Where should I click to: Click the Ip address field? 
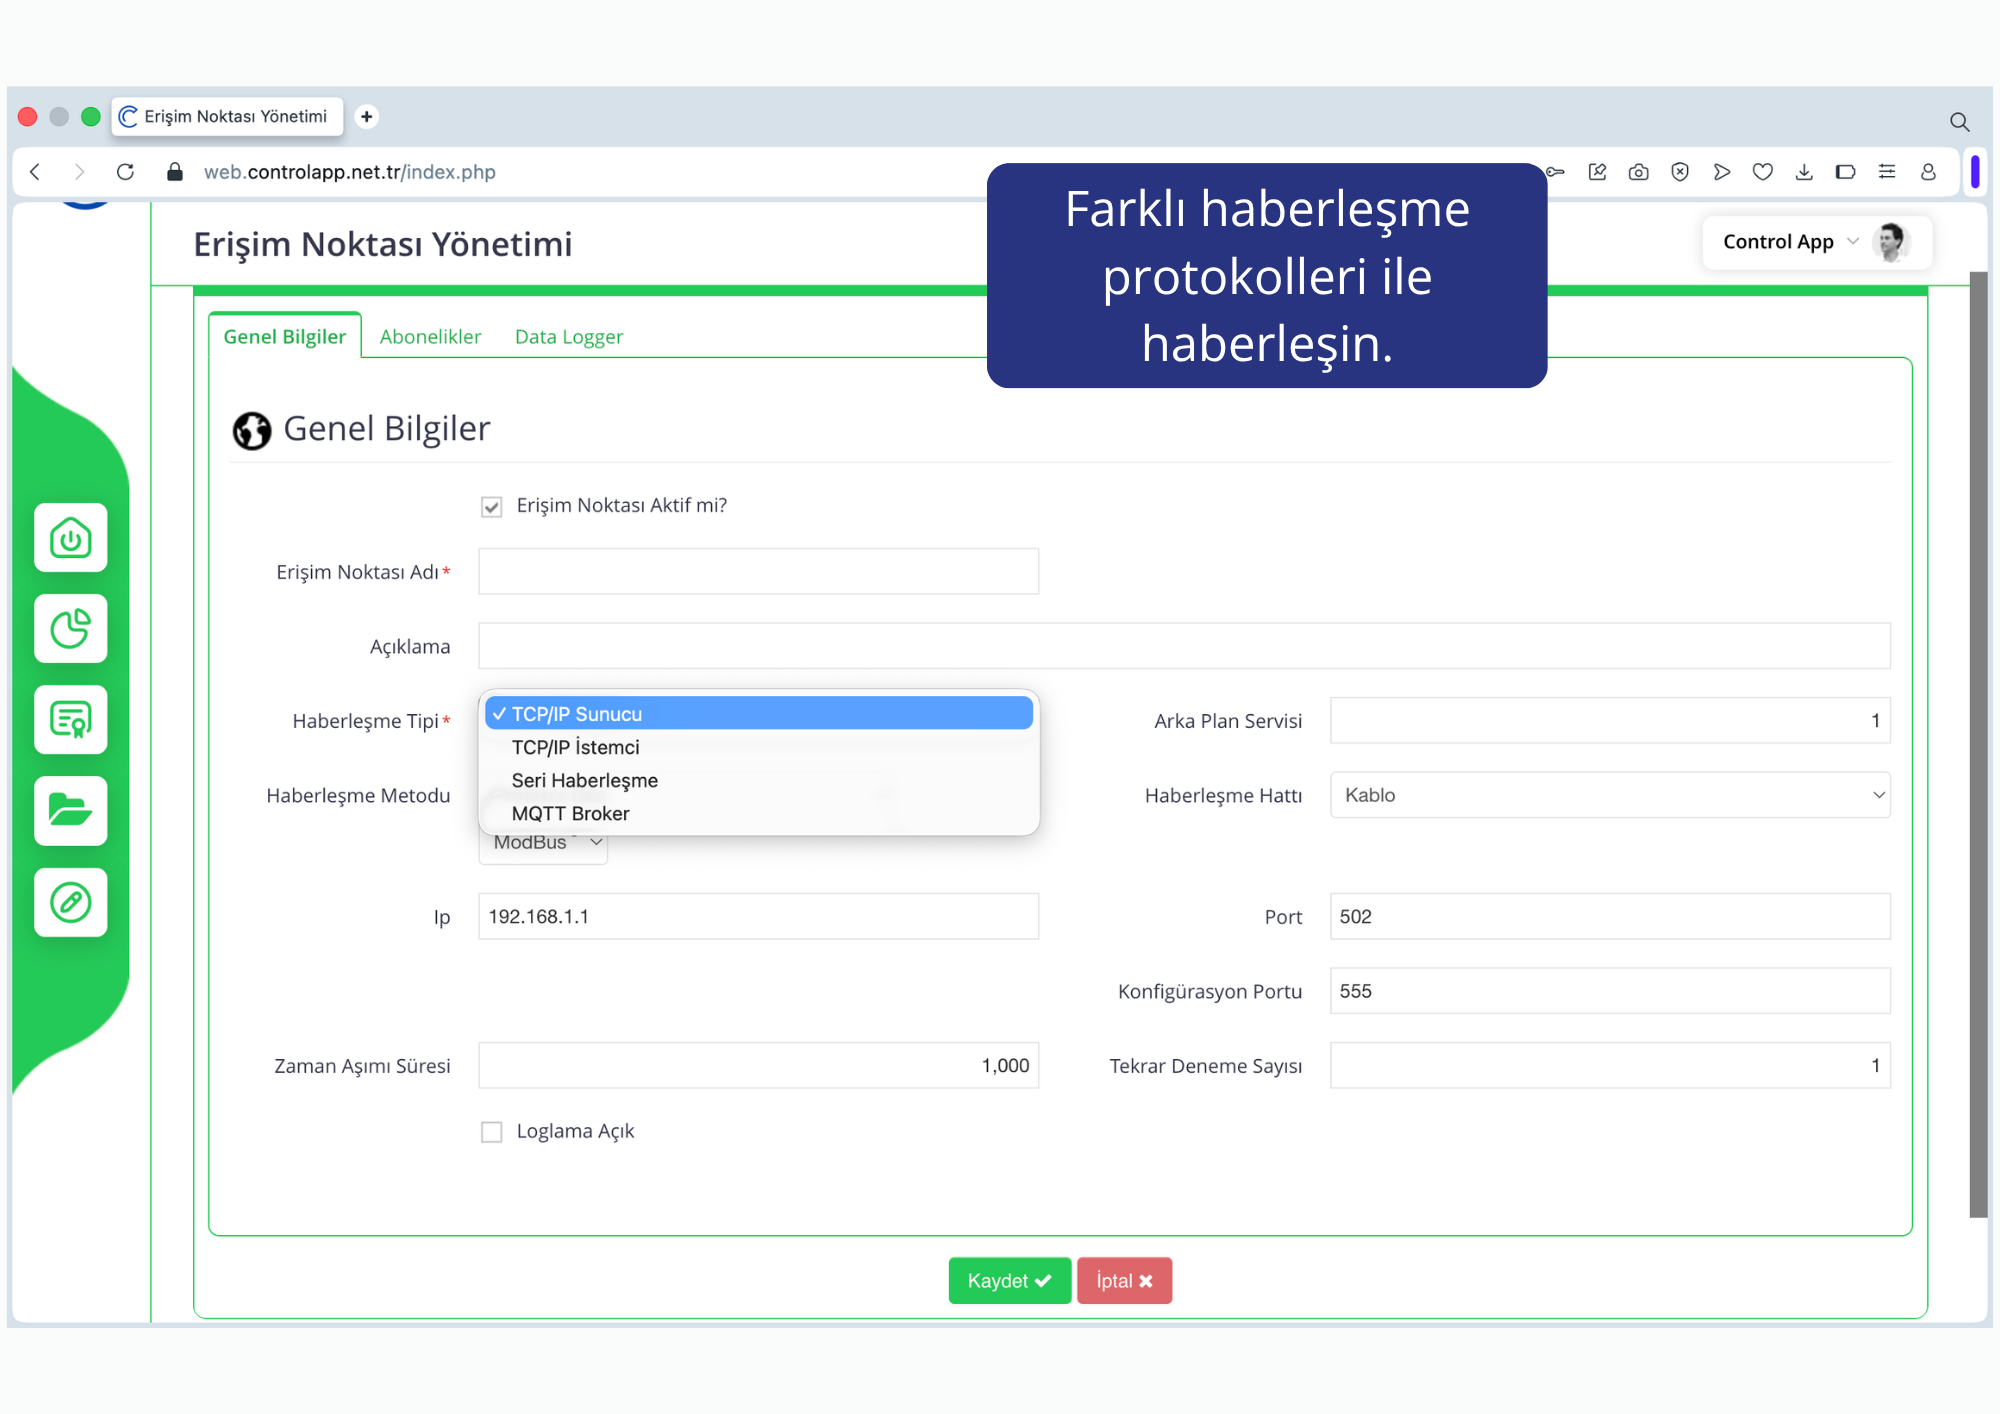click(759, 916)
